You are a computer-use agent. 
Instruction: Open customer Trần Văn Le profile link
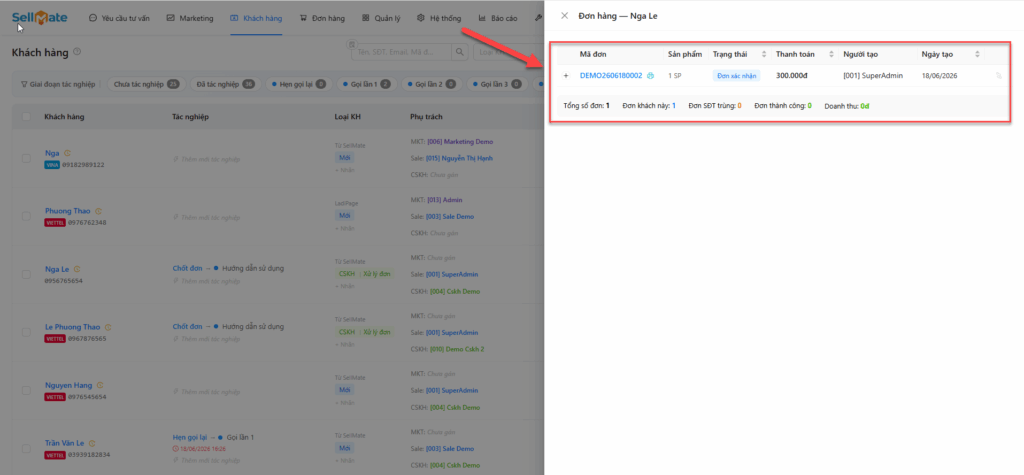(x=65, y=443)
